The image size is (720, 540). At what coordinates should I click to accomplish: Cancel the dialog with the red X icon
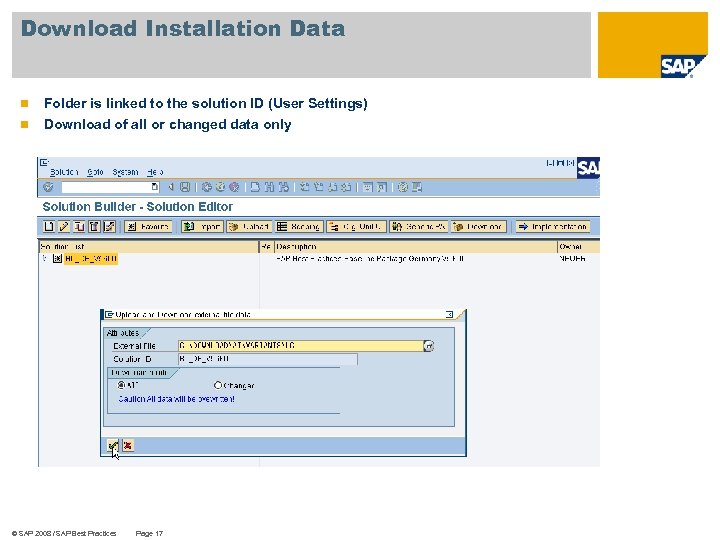pyautogui.click(x=128, y=445)
